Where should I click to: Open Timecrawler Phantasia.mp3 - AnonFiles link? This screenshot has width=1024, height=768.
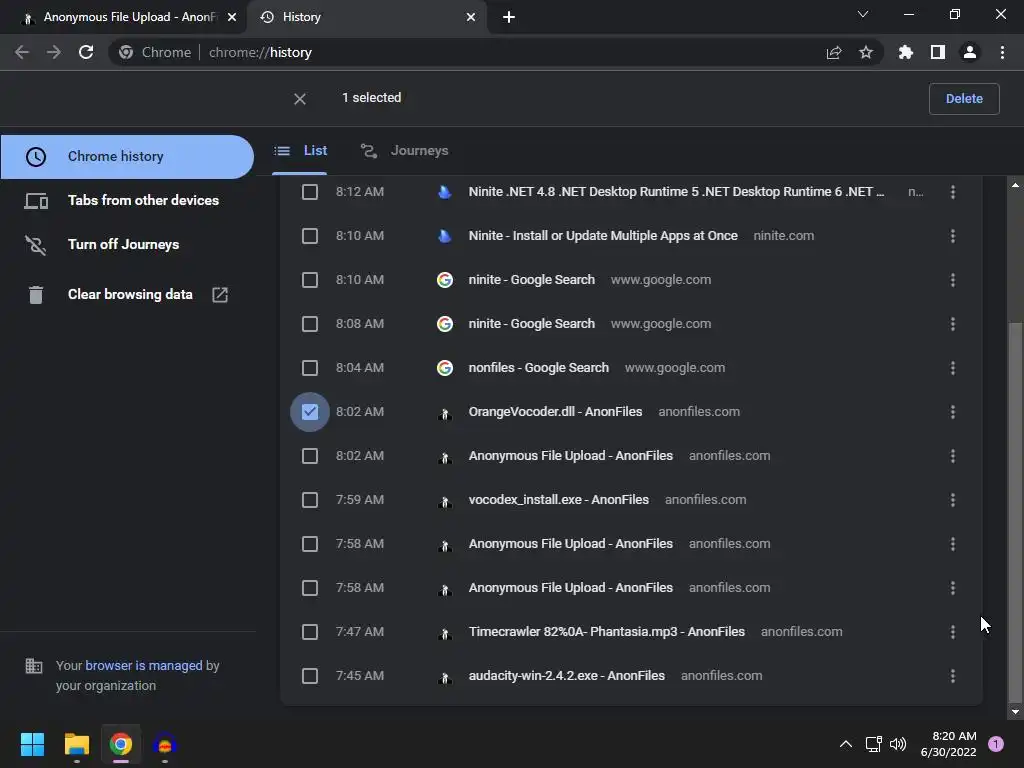tap(607, 632)
